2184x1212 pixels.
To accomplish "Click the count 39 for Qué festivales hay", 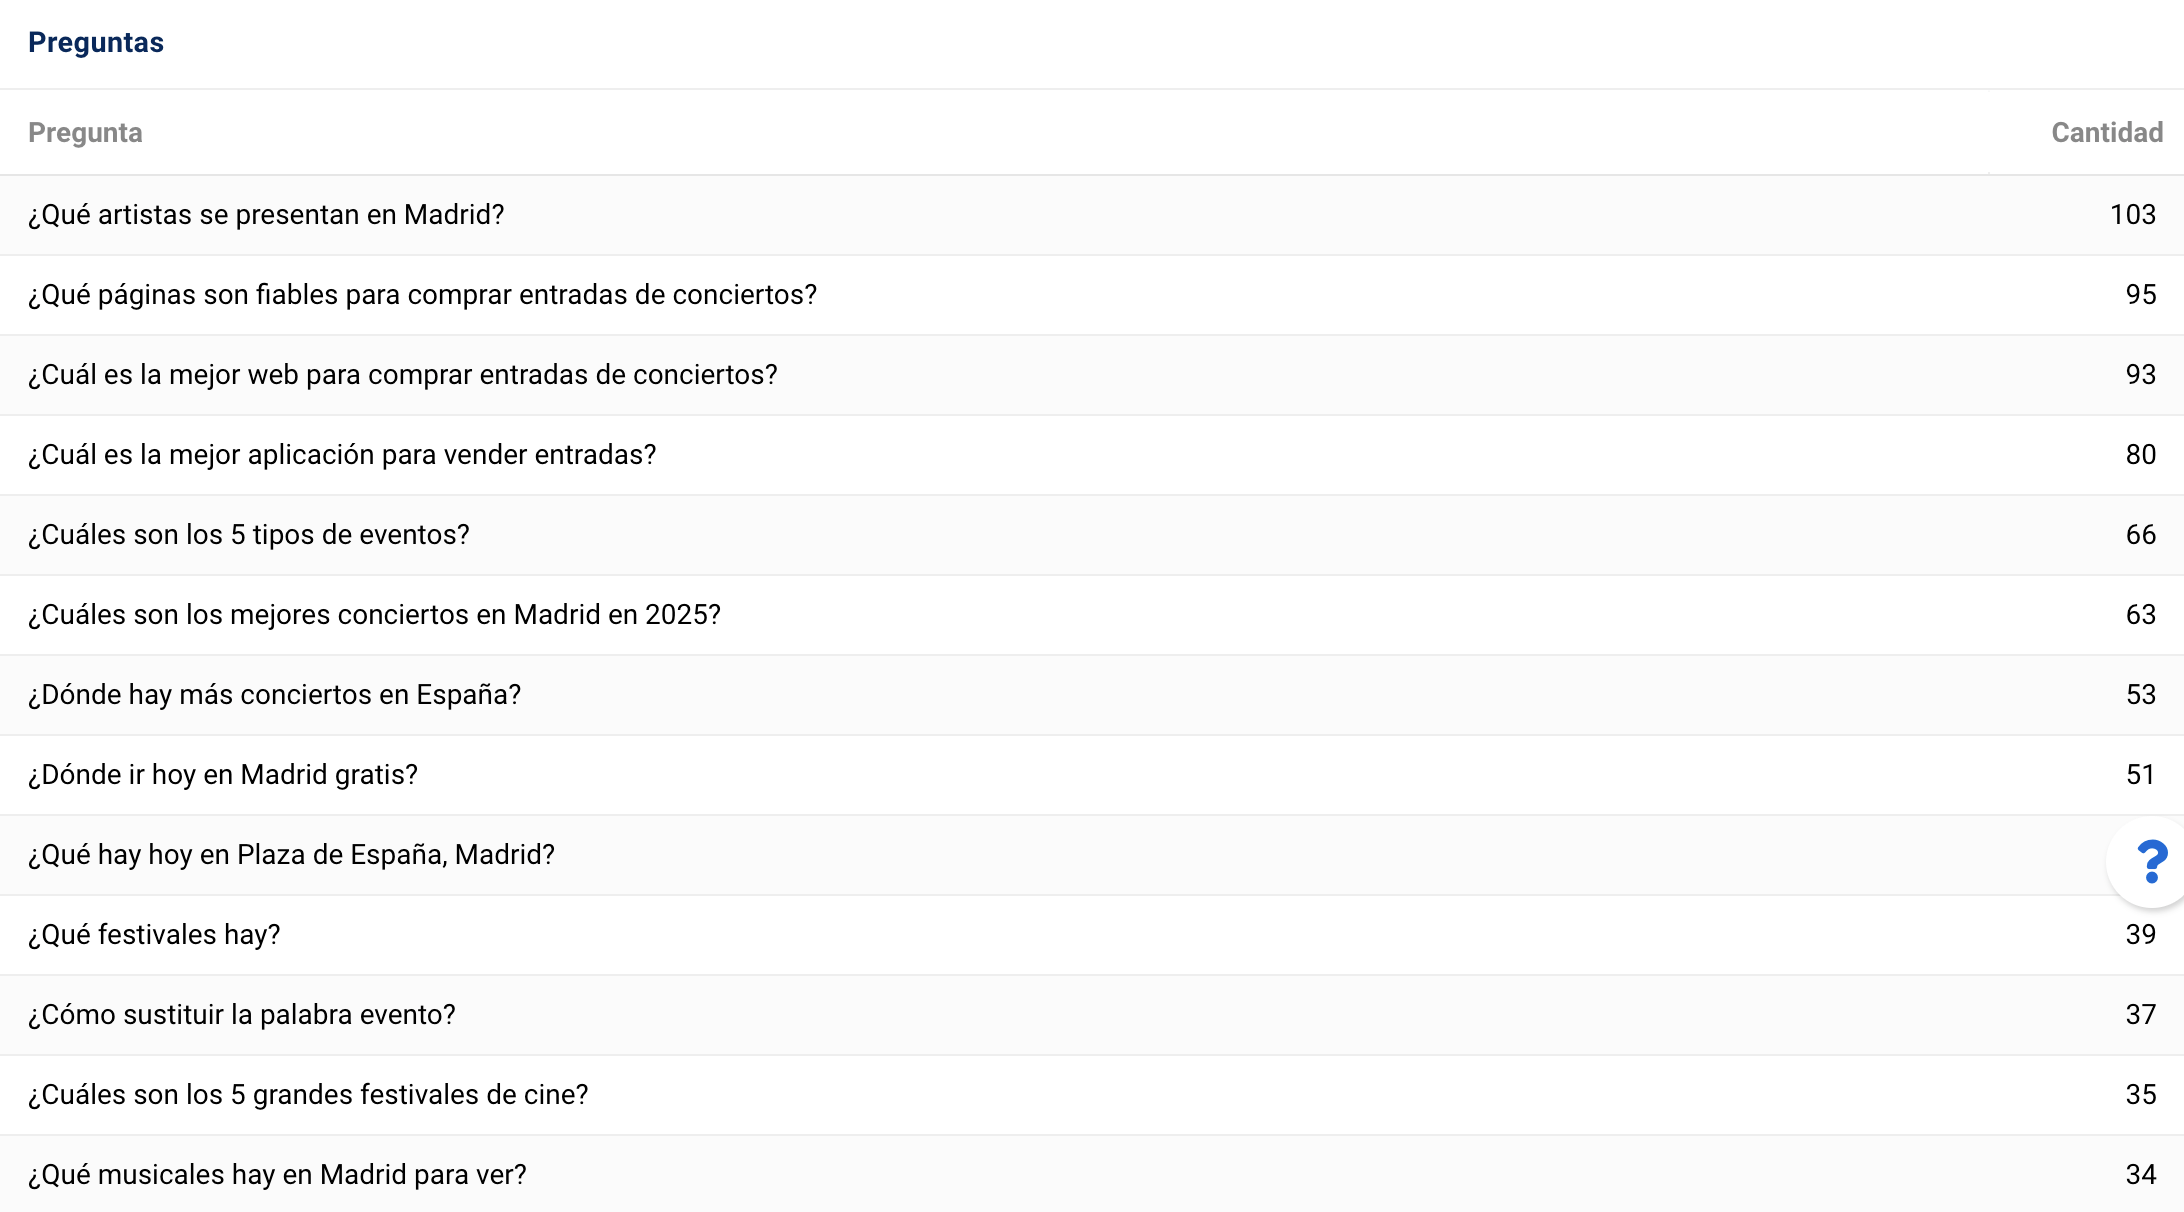I will click(x=2140, y=935).
